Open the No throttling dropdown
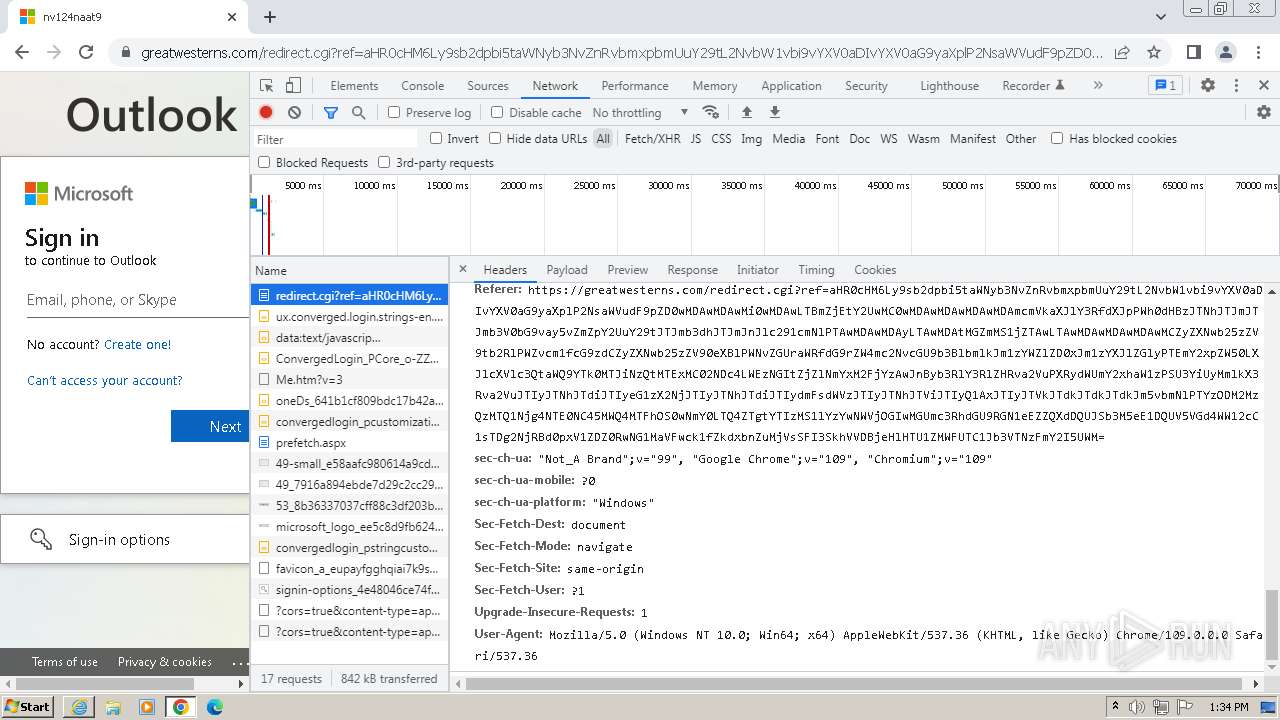The width and height of the screenshot is (1280, 720). (640, 113)
